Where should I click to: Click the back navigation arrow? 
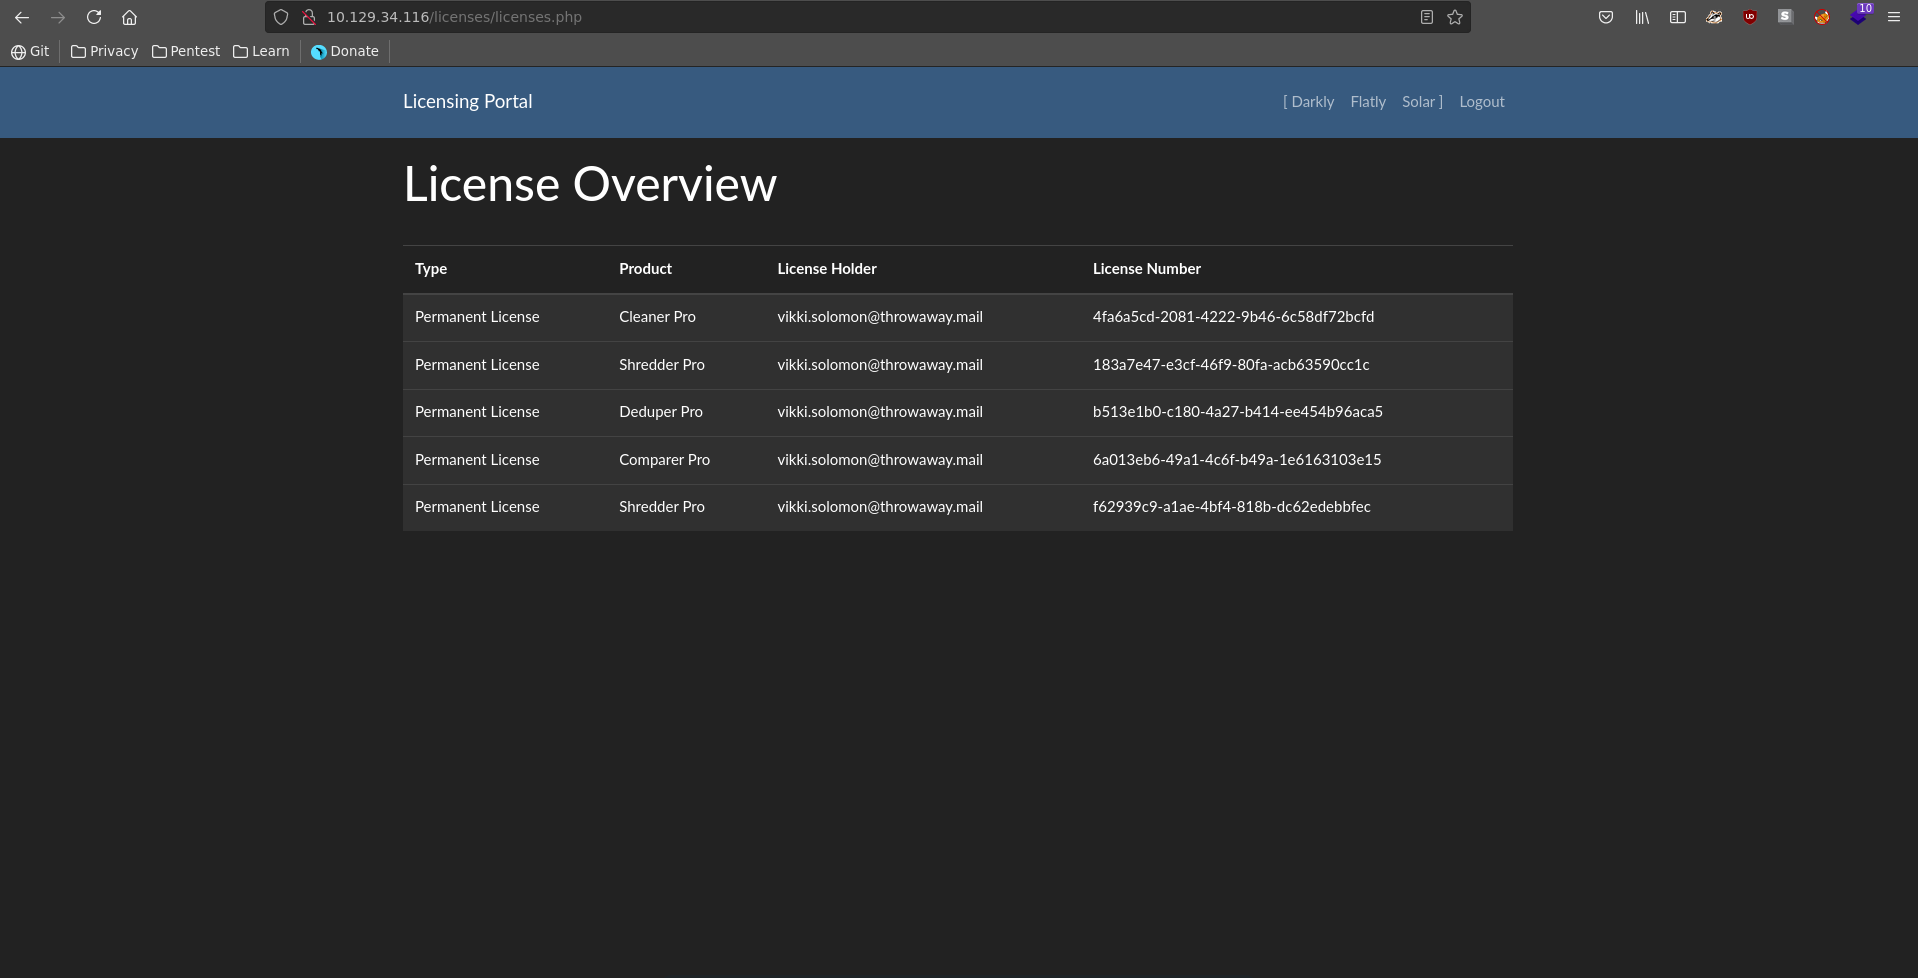click(22, 17)
